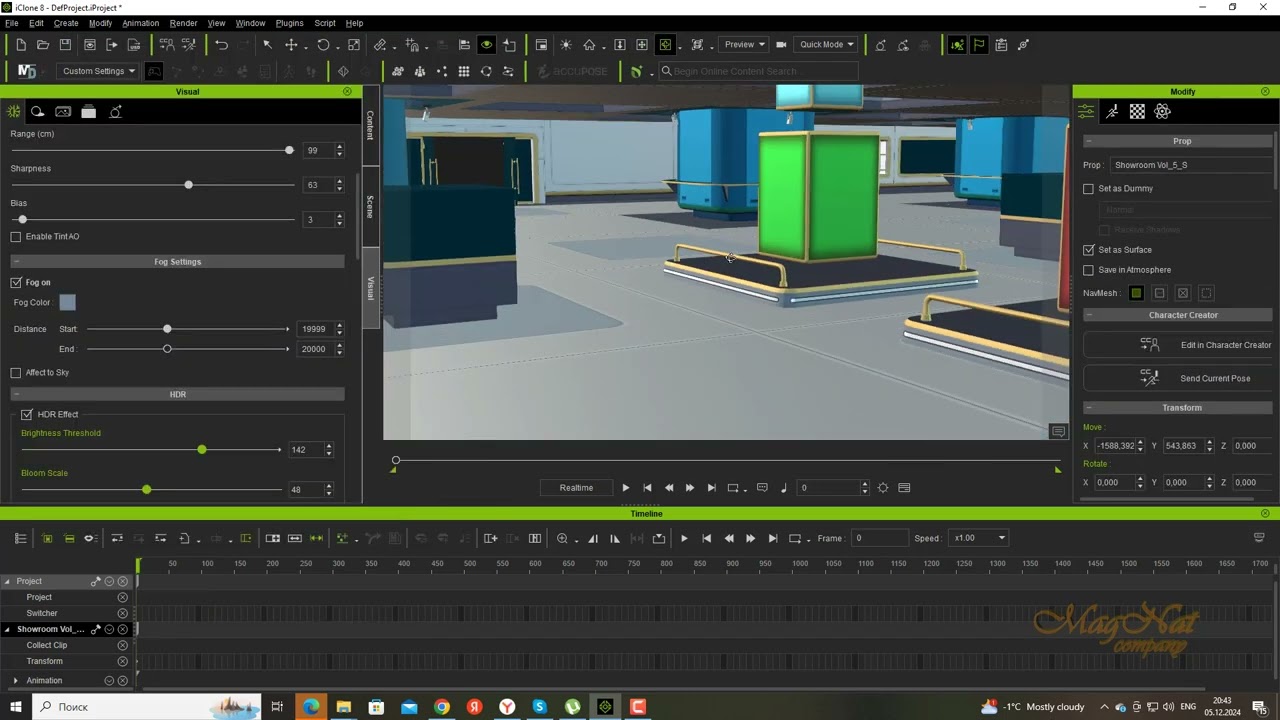
Task: Click the timeline zoom magnifier icon
Action: pyautogui.click(x=562, y=538)
